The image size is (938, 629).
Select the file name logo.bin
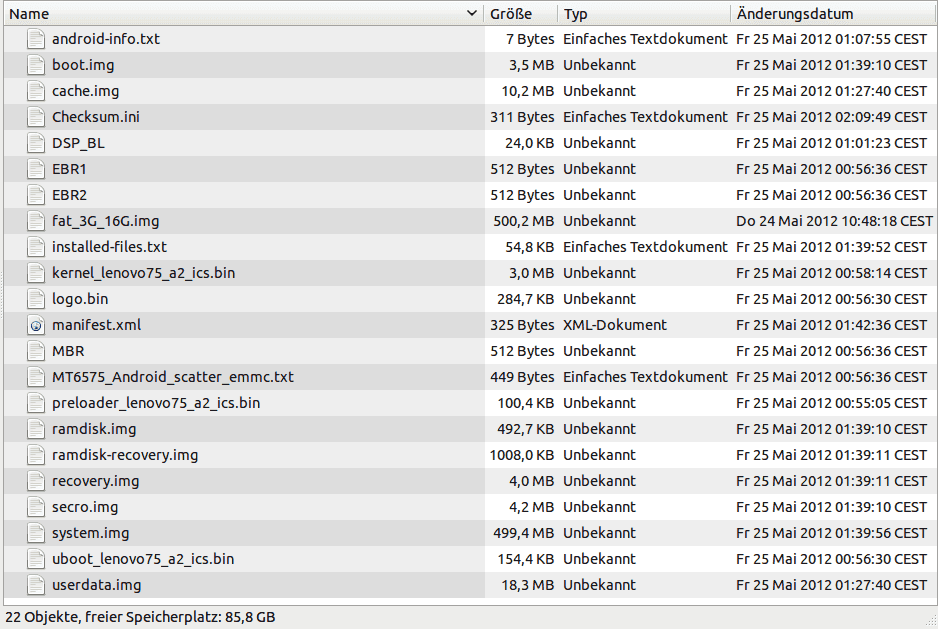(x=80, y=299)
